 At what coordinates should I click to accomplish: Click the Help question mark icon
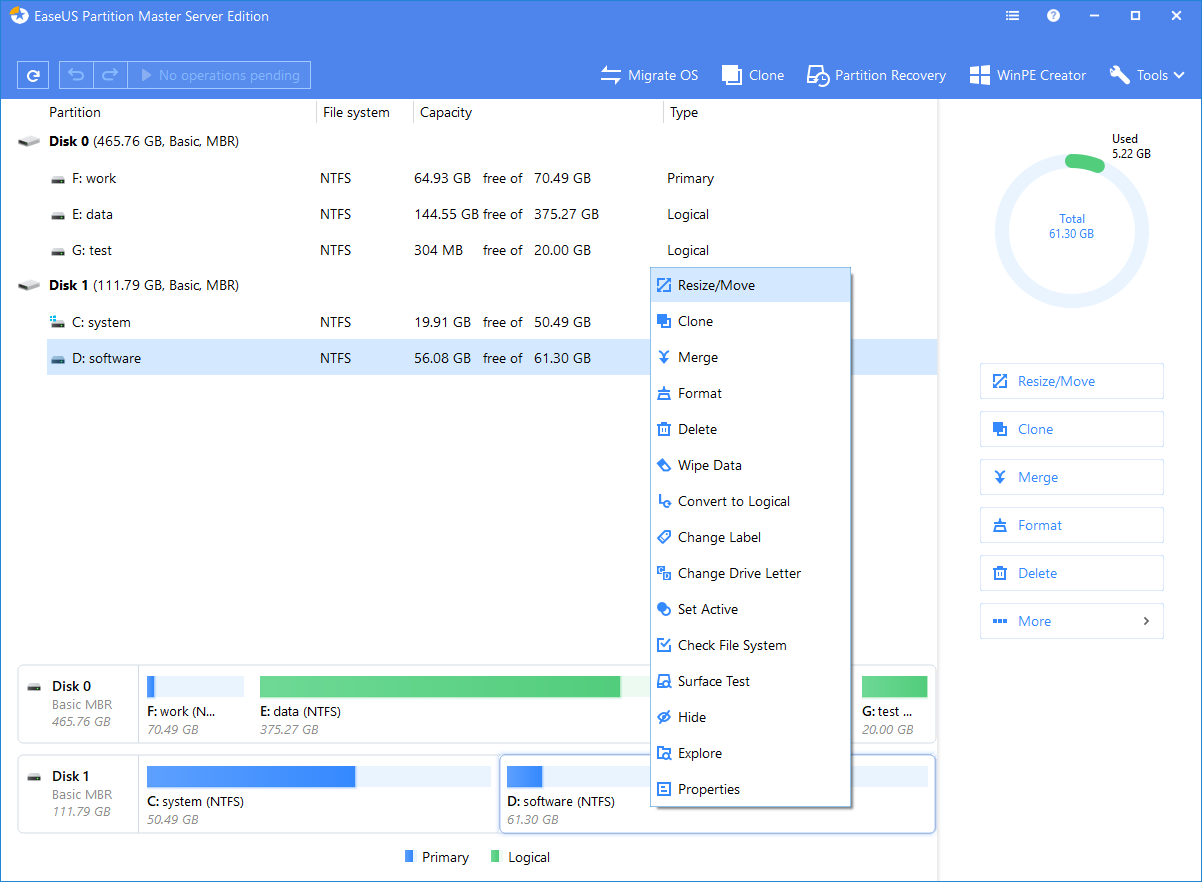tap(1053, 15)
